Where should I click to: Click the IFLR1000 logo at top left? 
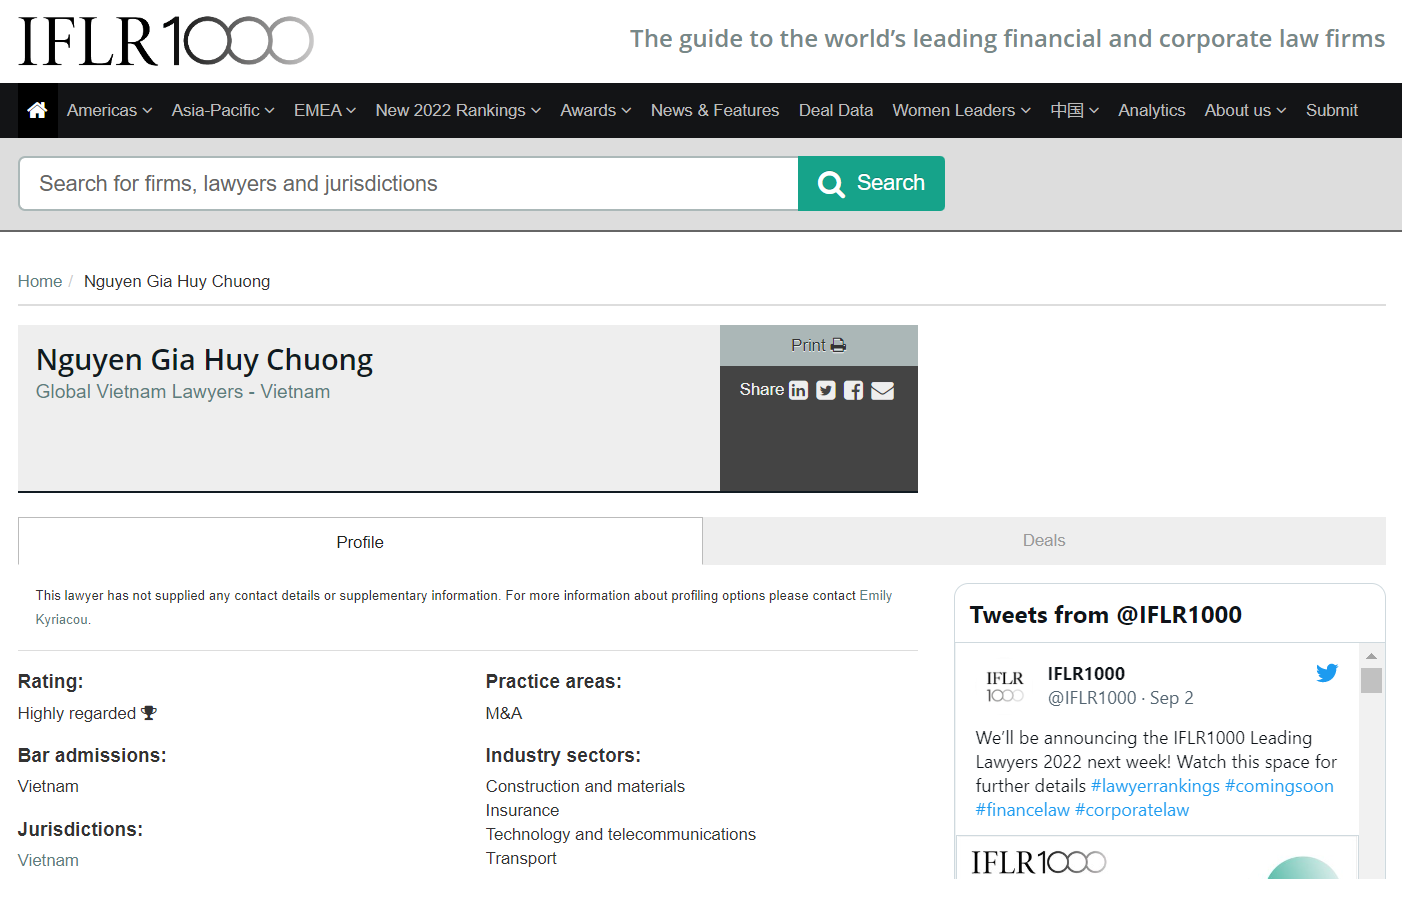165,41
